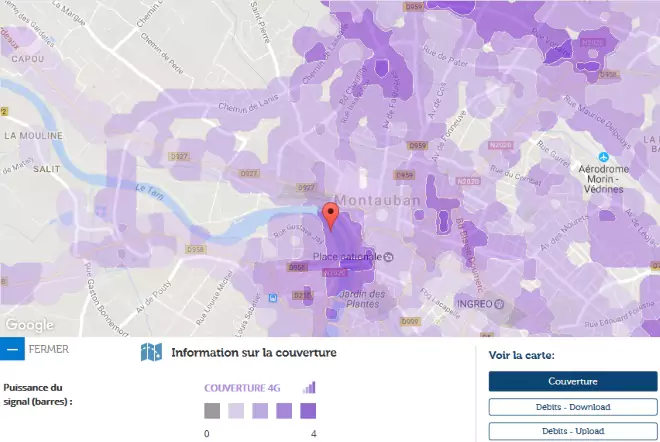Click the blue minus collapse icon

(x=12, y=349)
